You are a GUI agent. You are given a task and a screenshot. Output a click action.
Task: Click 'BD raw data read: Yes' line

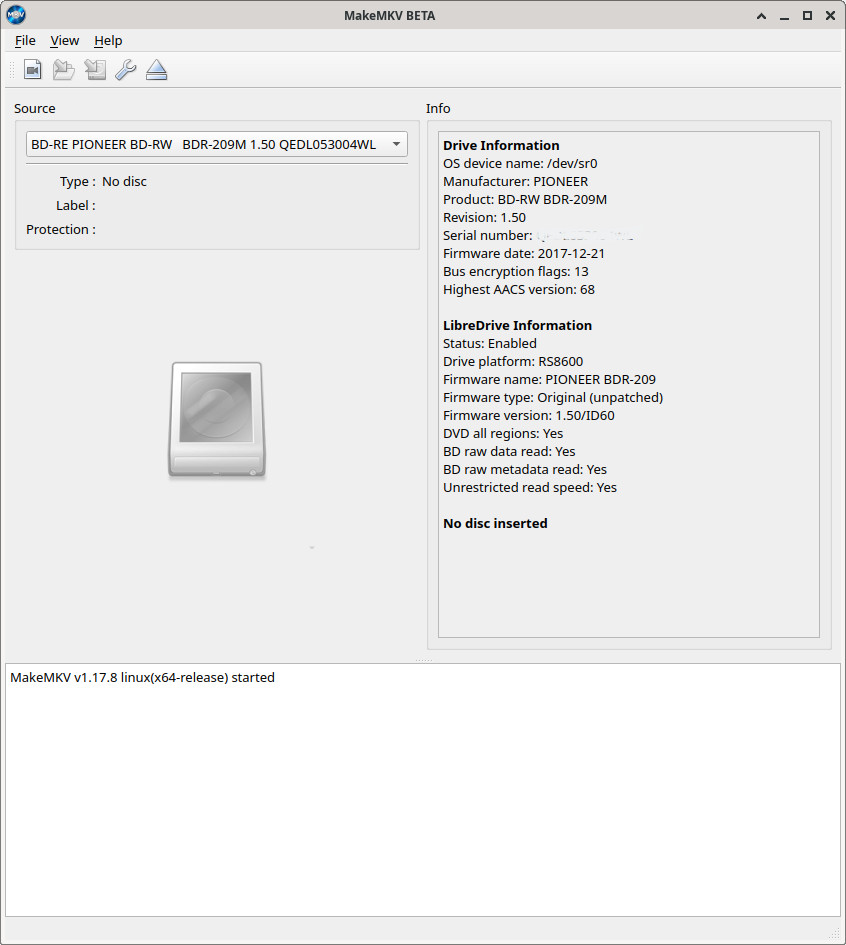click(x=509, y=451)
